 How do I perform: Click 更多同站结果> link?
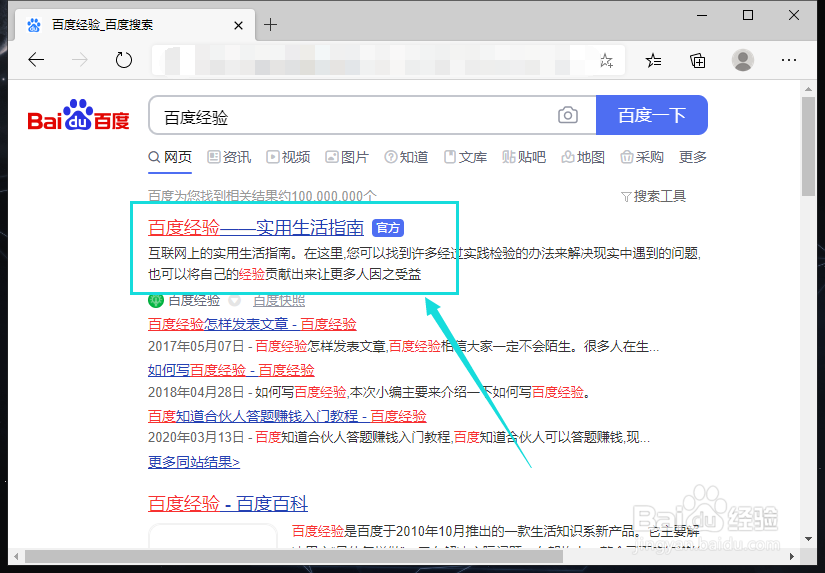[194, 462]
